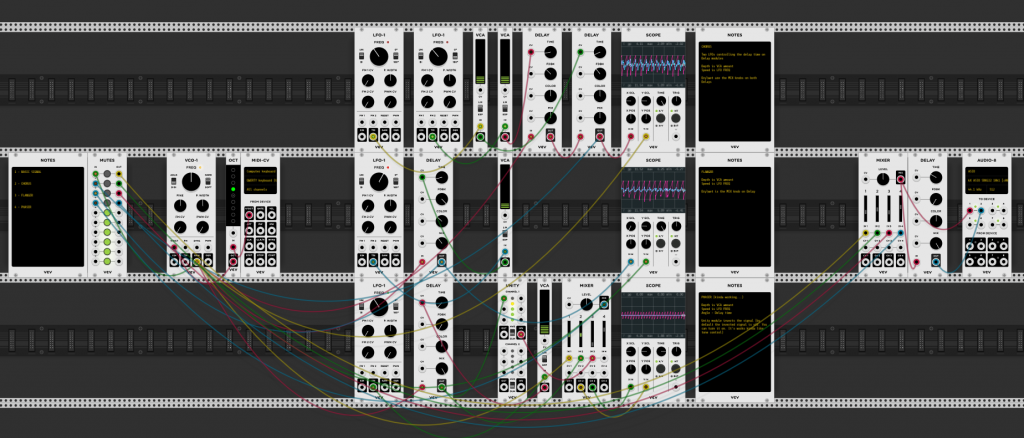The width and height of the screenshot is (1024, 438).
Task: Click the OCT module output port
Action: 233,262
